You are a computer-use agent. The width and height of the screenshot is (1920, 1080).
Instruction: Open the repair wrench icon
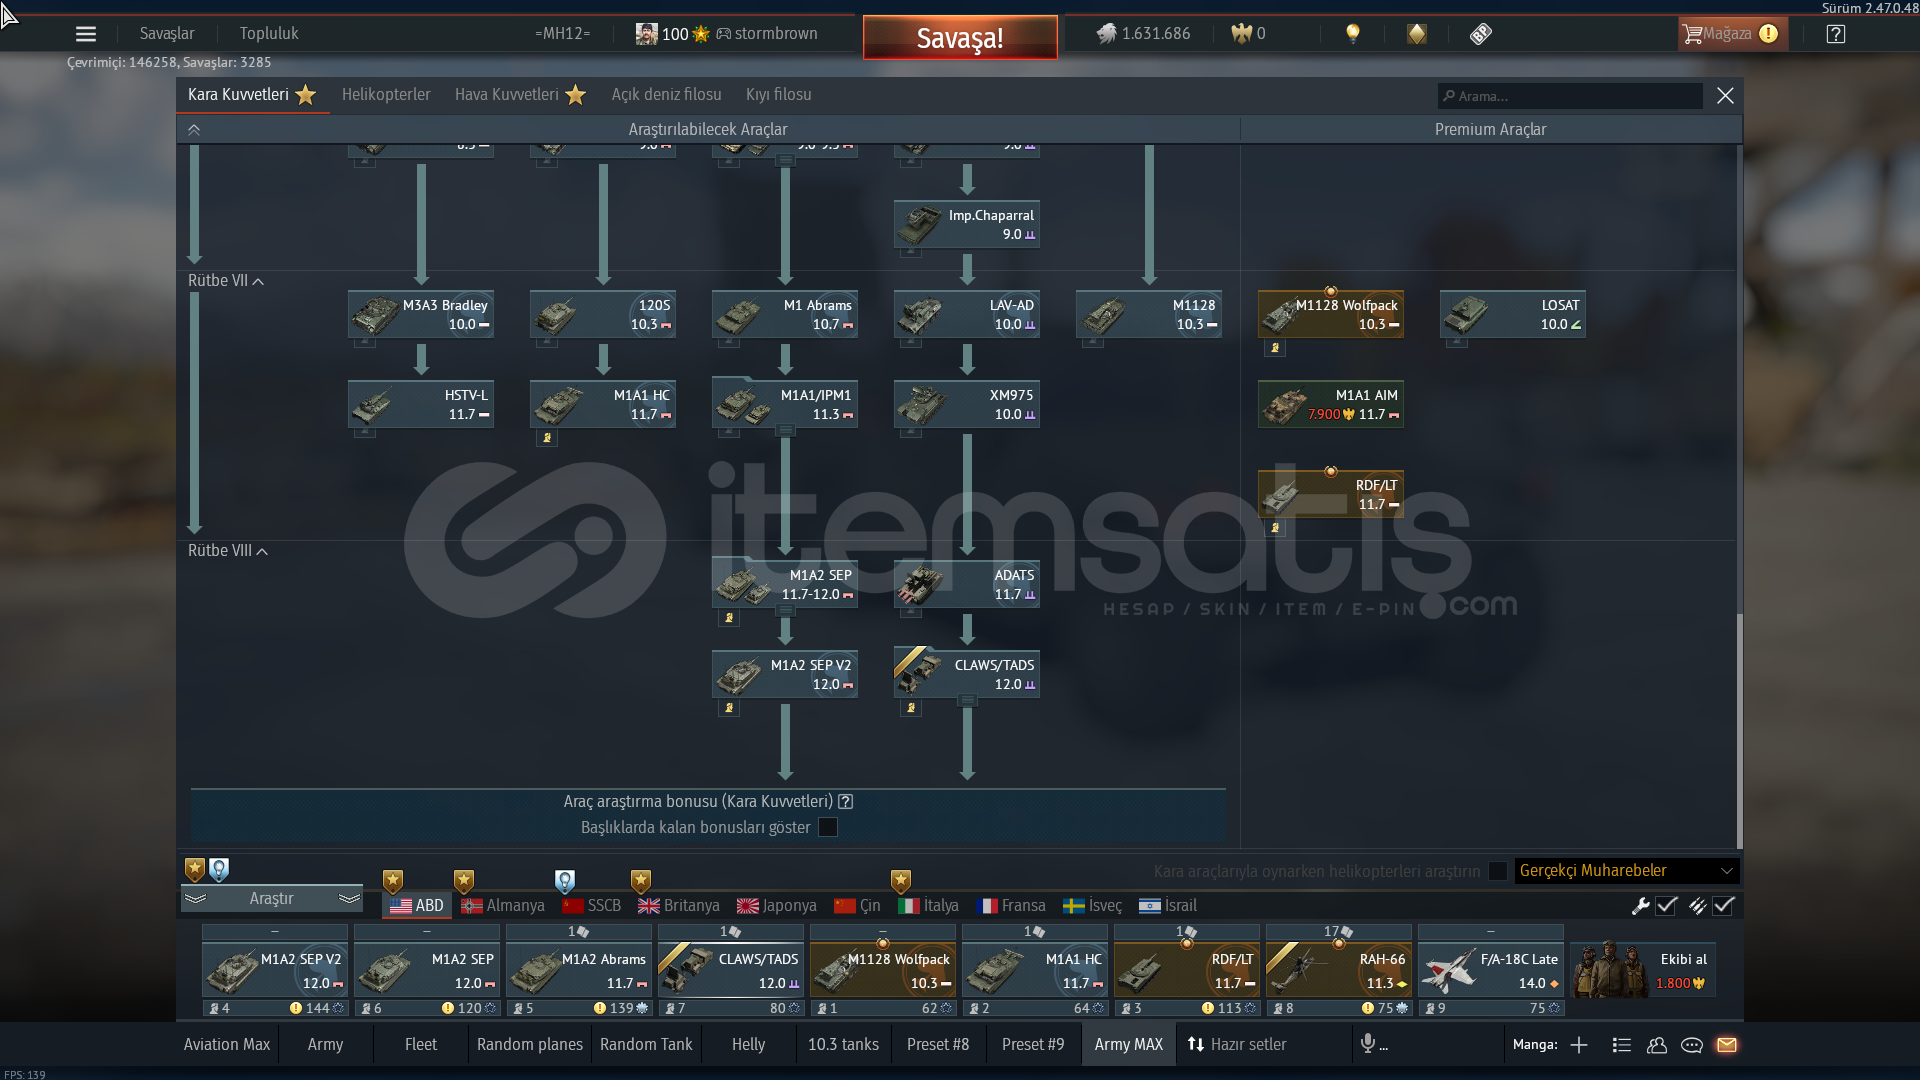click(x=1640, y=906)
